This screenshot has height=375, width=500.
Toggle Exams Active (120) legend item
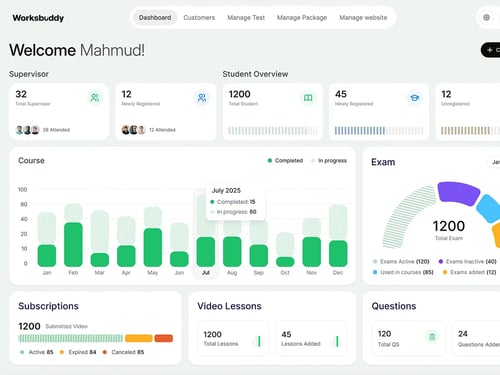[401, 262]
